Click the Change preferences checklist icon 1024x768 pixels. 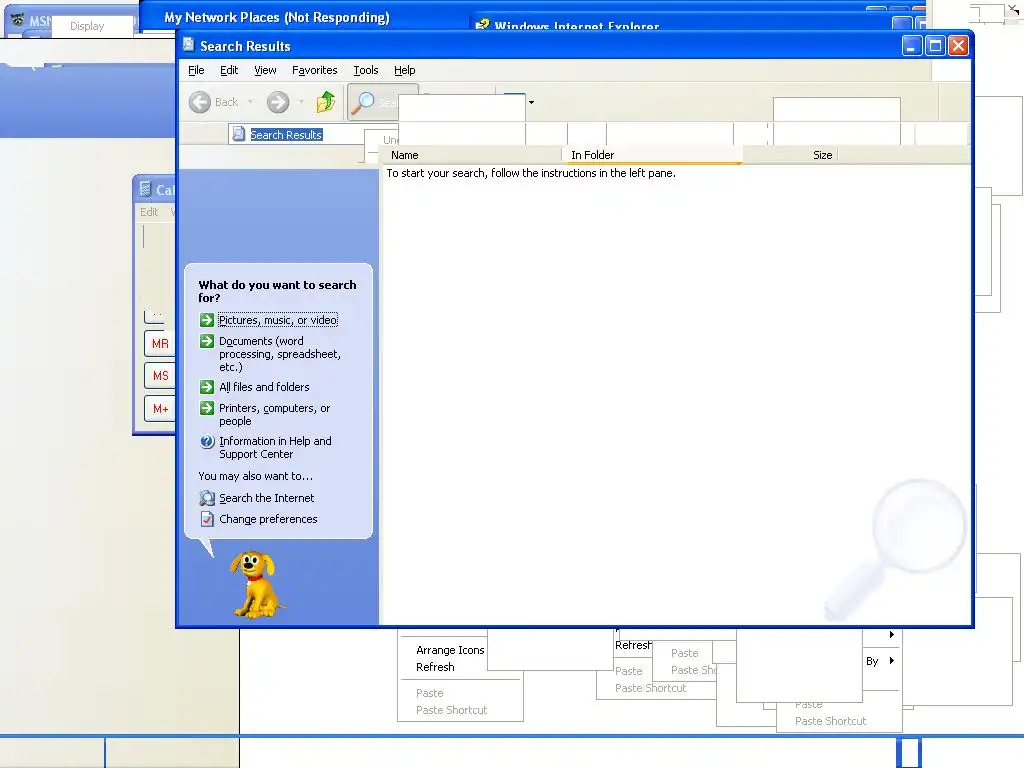pos(207,519)
